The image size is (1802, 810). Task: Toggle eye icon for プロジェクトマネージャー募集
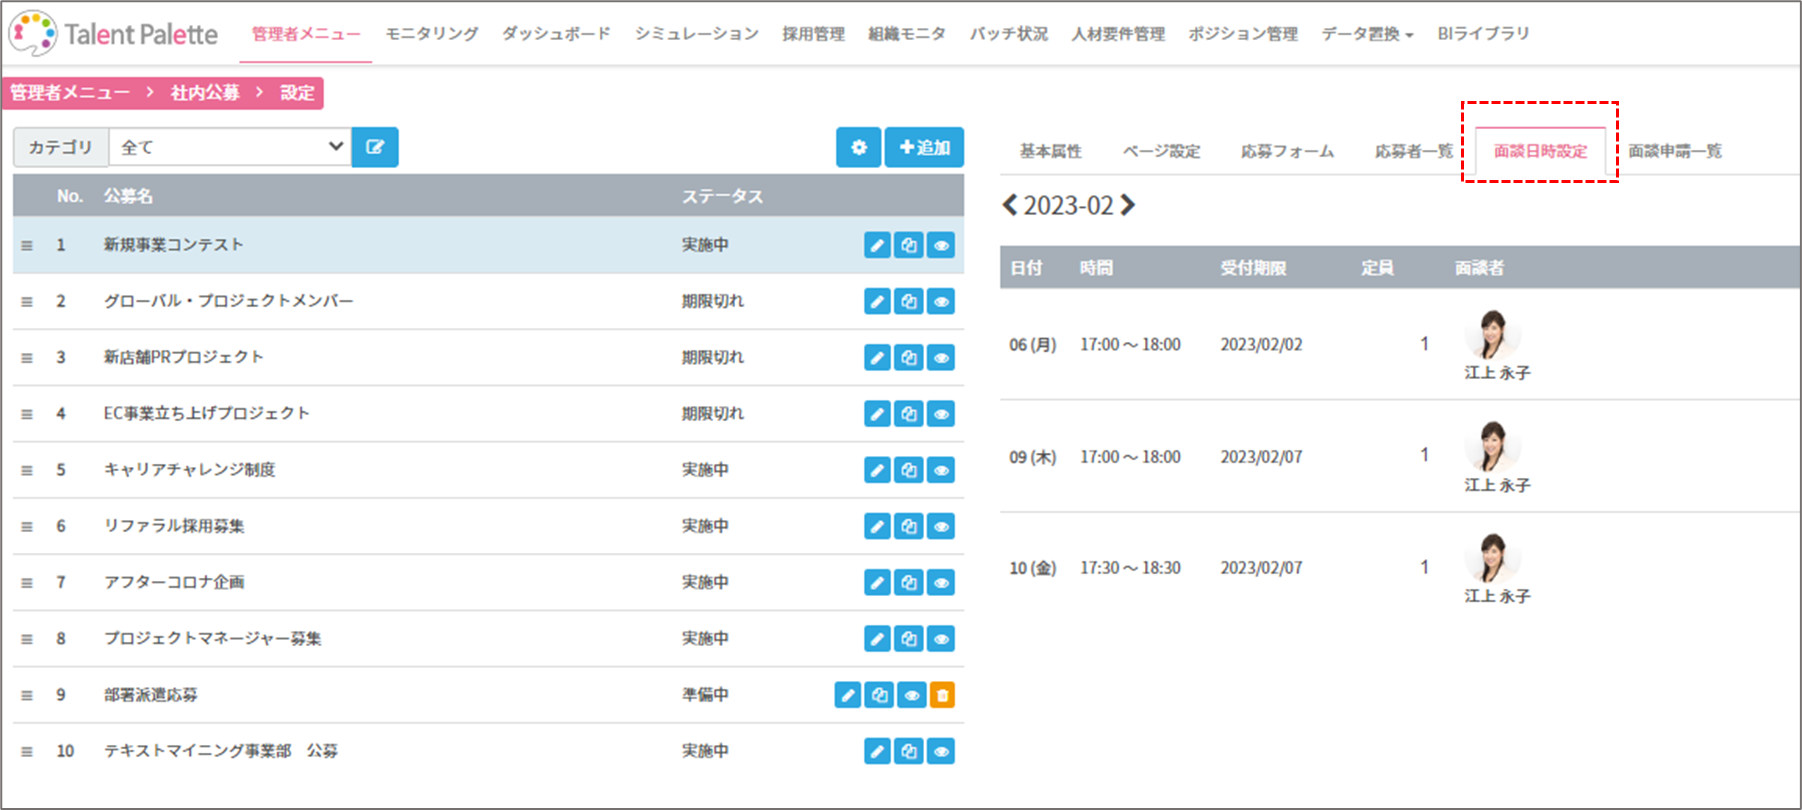[x=941, y=638]
